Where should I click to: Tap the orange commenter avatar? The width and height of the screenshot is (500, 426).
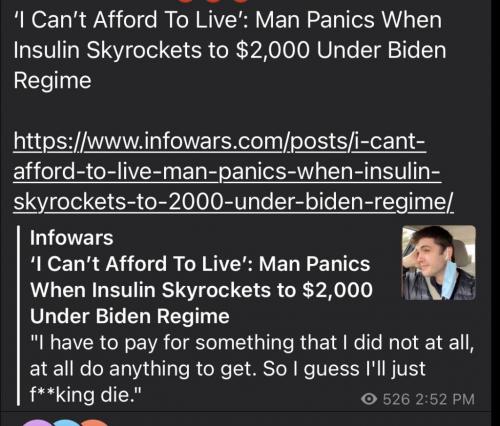[x=95, y=423]
